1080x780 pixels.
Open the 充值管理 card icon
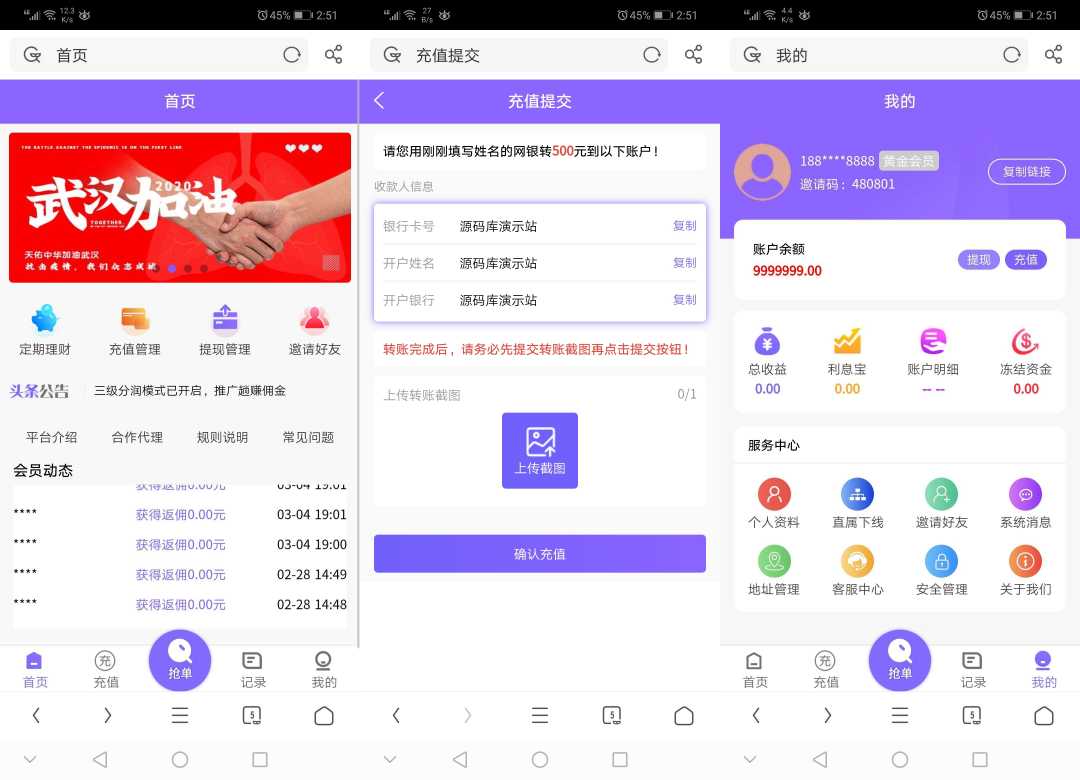pos(135,319)
